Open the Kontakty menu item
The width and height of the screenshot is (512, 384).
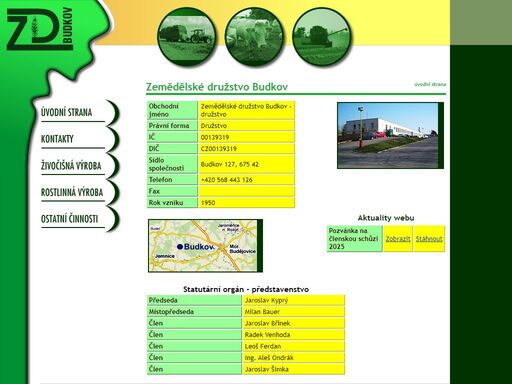(x=57, y=139)
